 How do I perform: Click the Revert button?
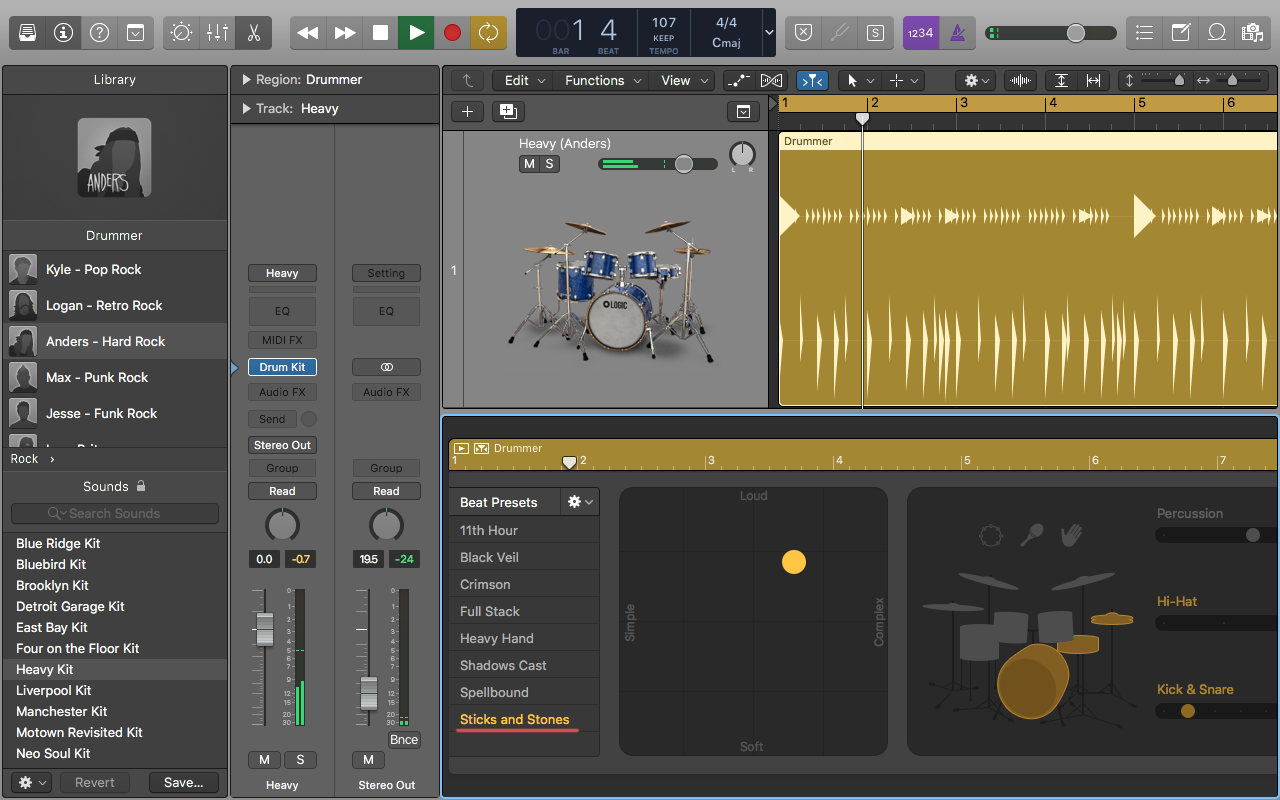[95, 782]
